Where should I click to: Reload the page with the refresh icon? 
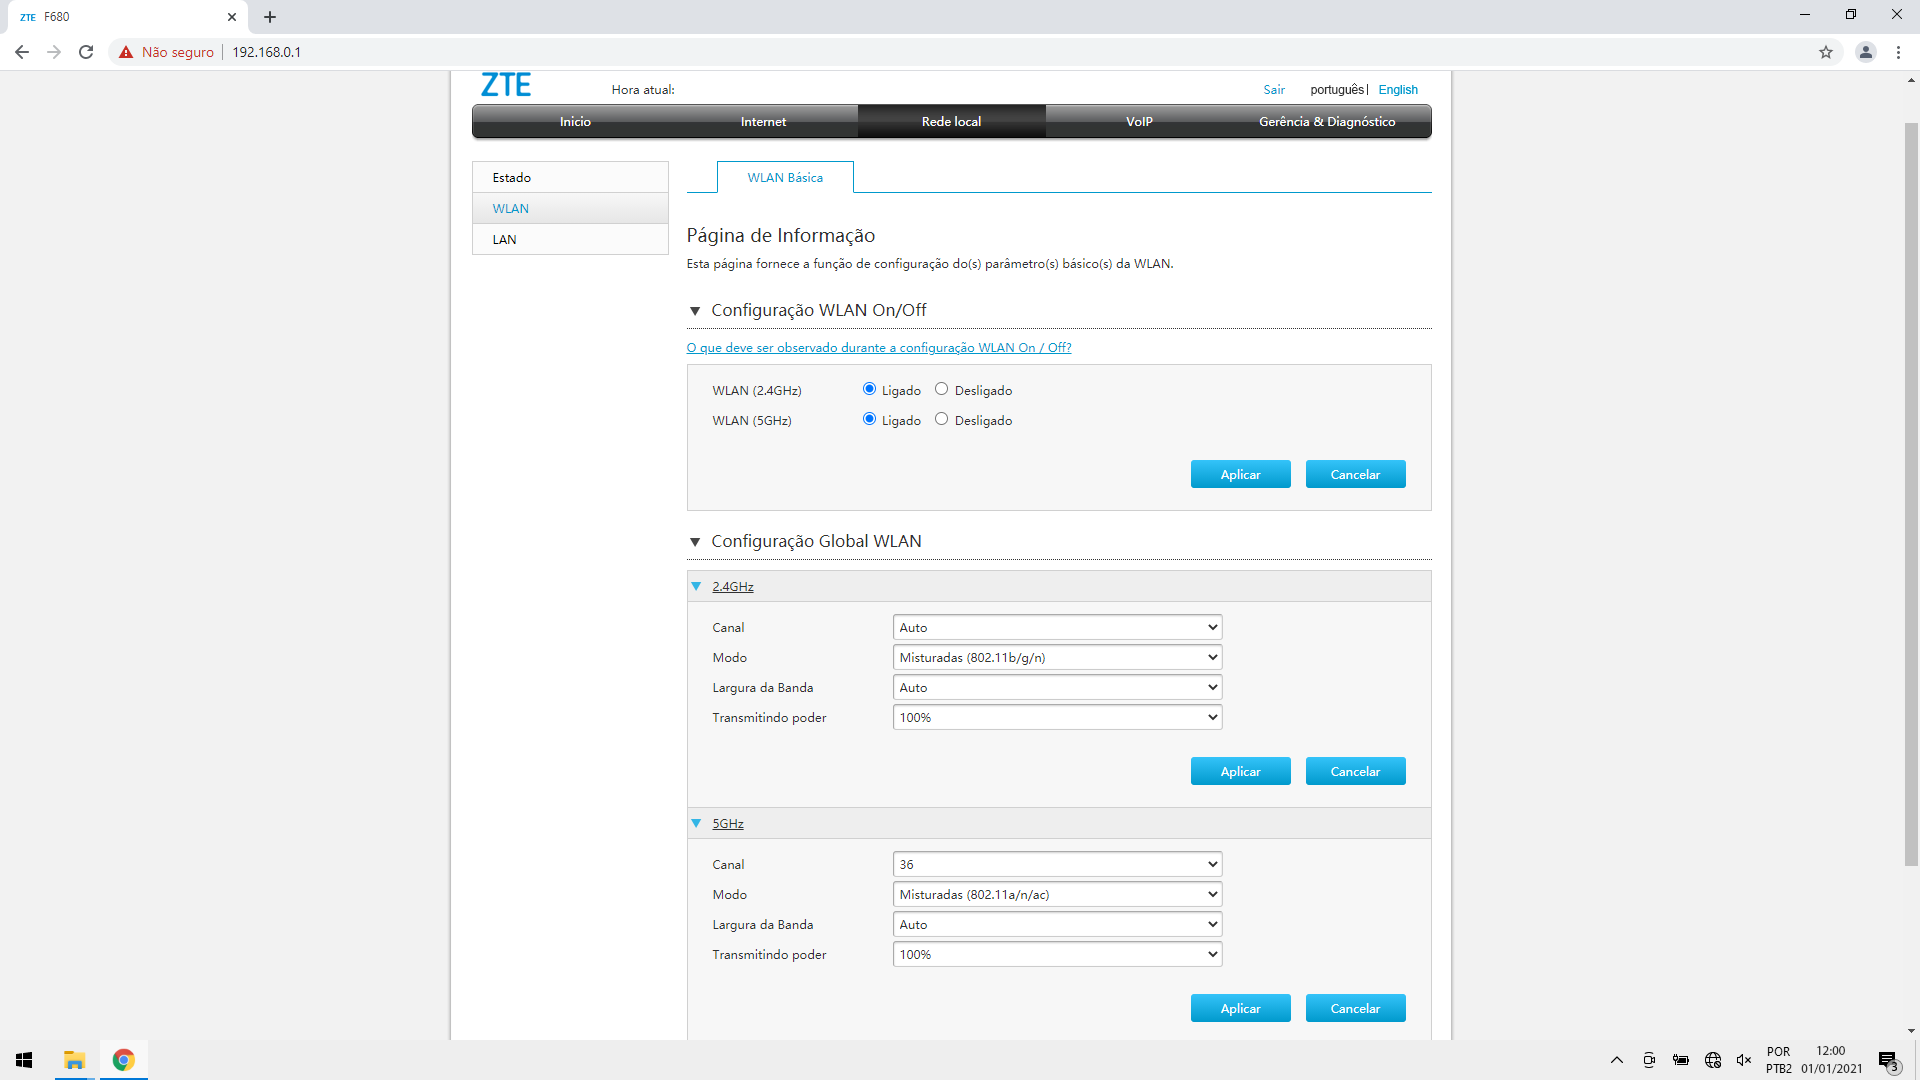coord(86,52)
